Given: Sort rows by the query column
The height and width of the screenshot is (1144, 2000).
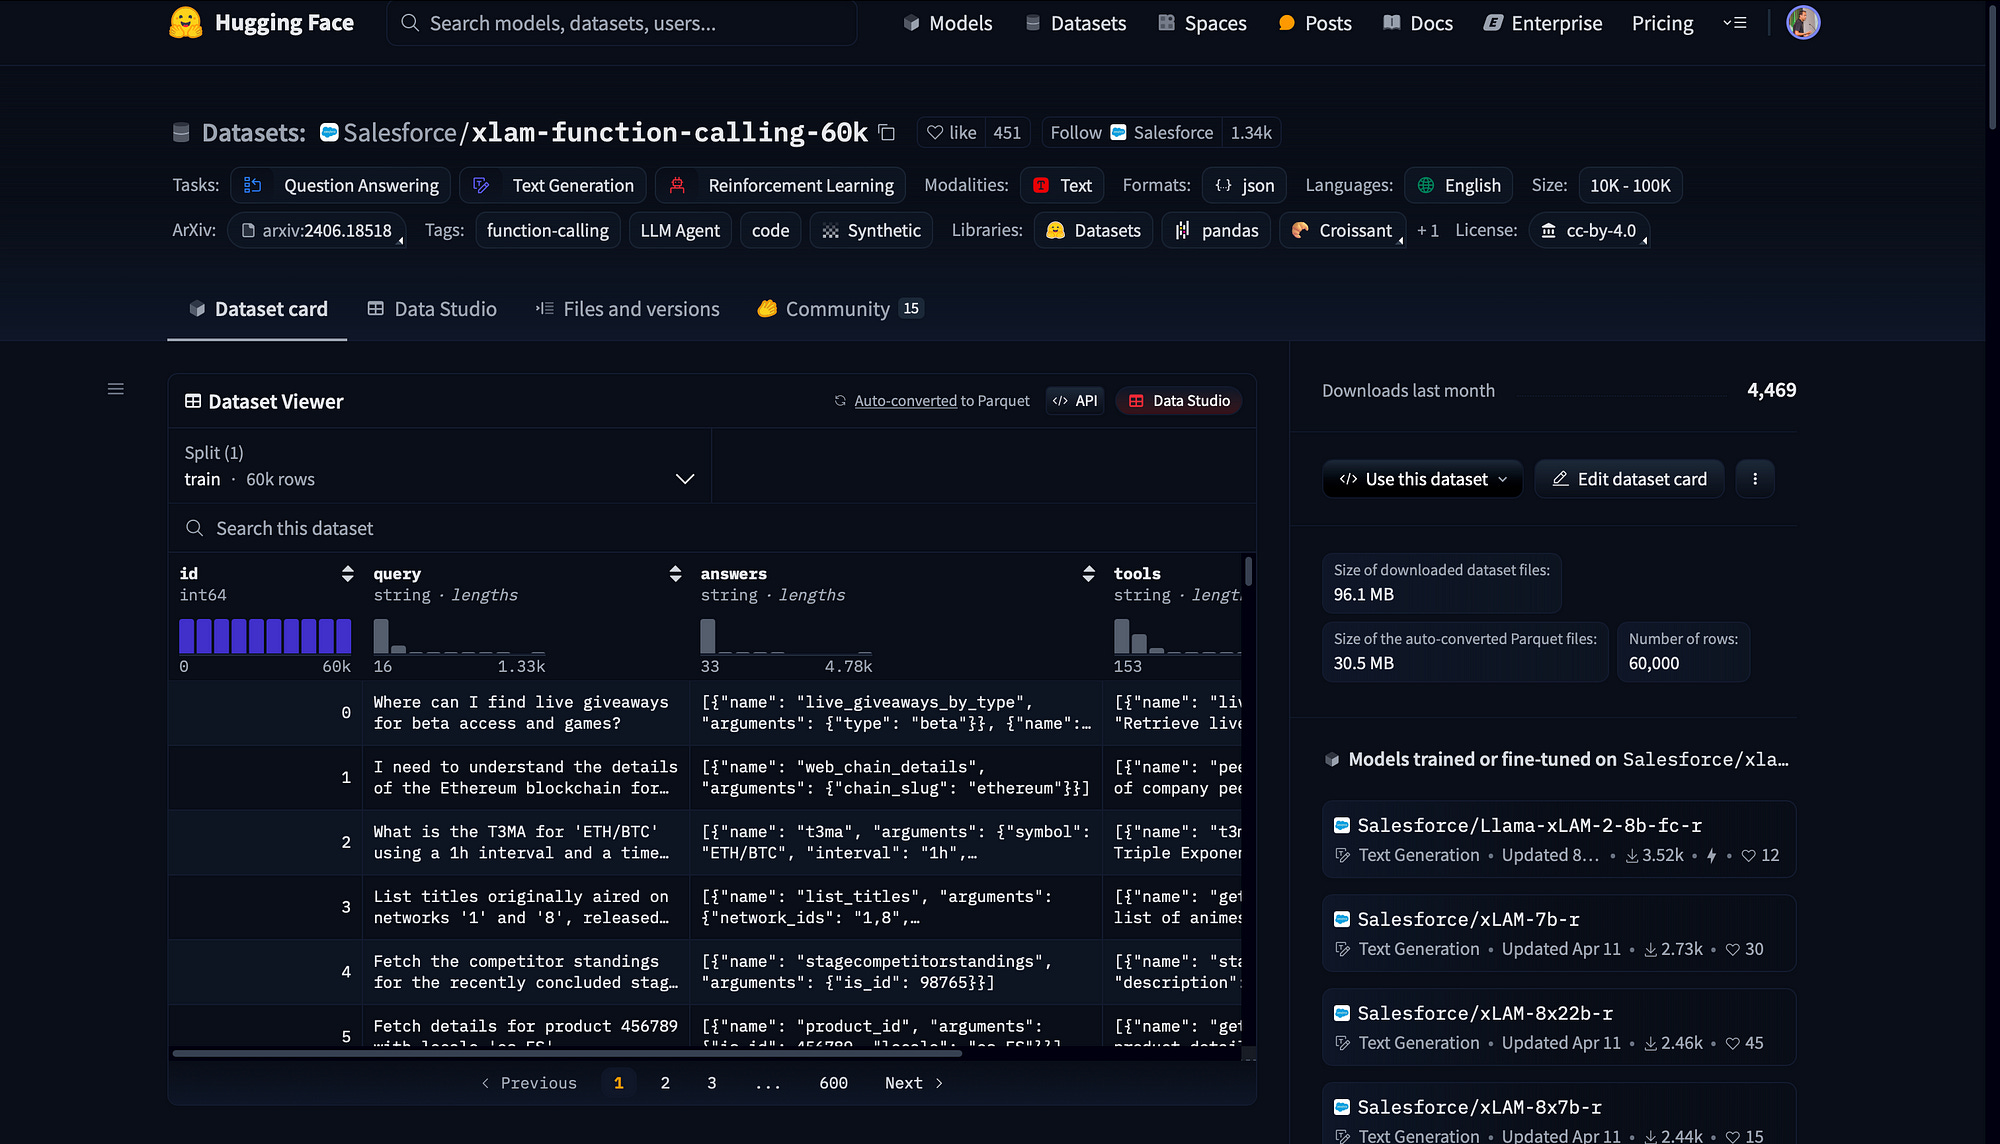Looking at the screenshot, I should point(676,573).
